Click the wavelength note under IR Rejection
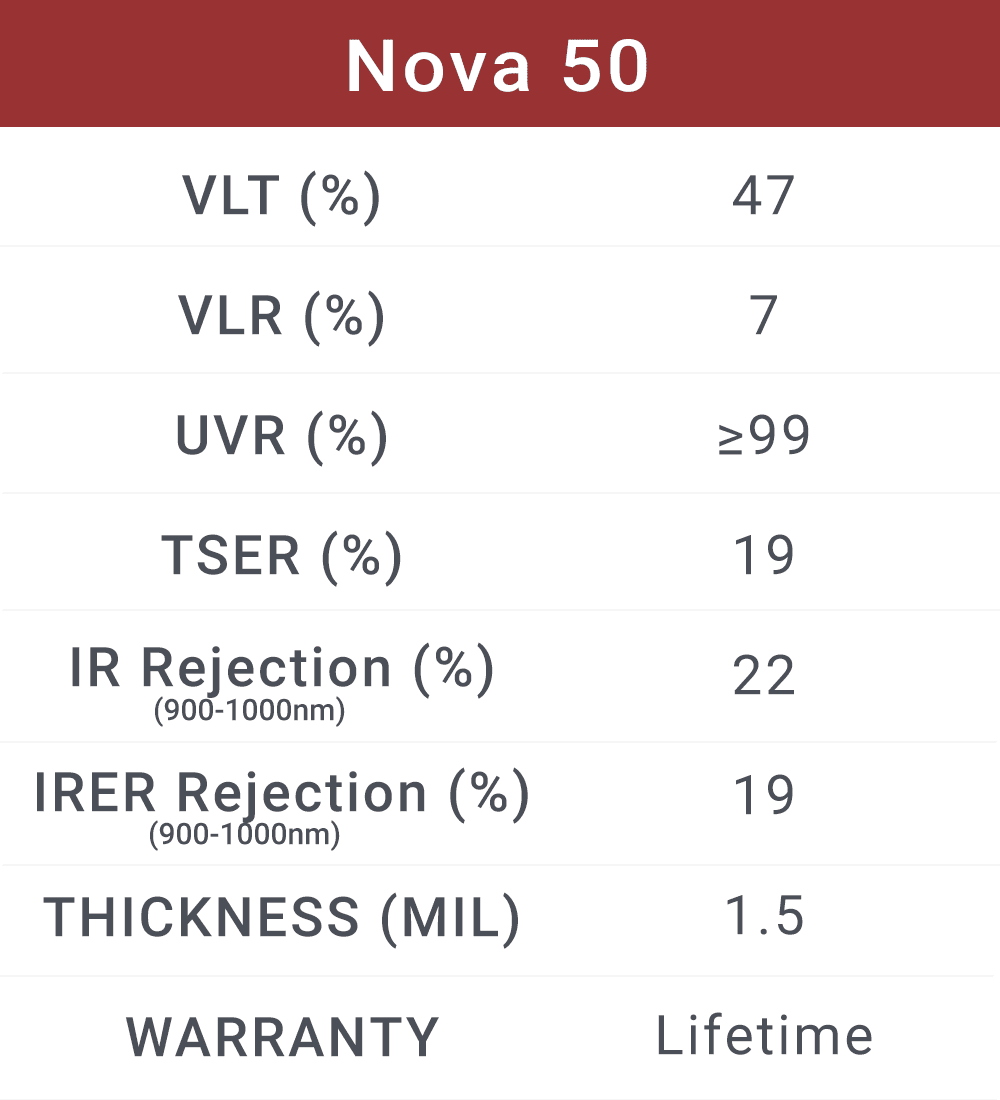Screen dimensions: 1000x1100 coord(249,712)
